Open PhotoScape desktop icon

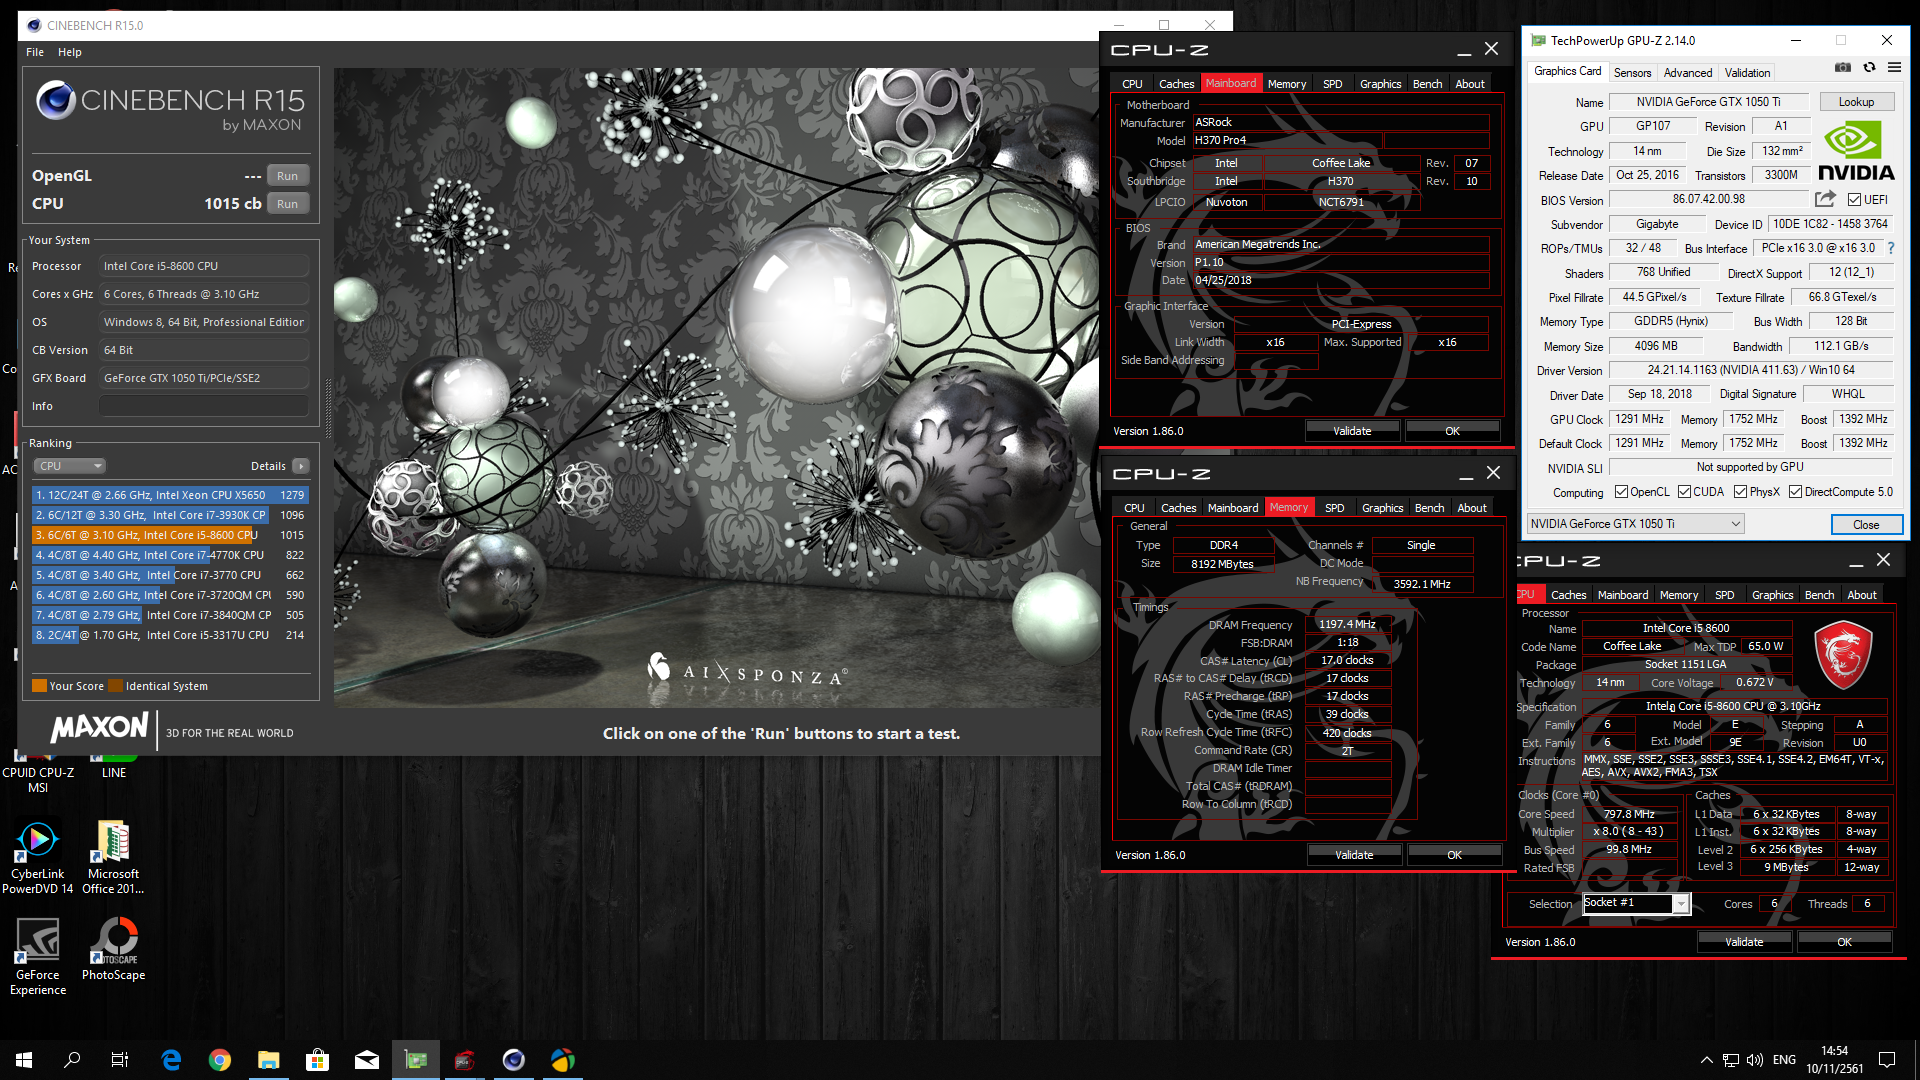tap(113, 950)
